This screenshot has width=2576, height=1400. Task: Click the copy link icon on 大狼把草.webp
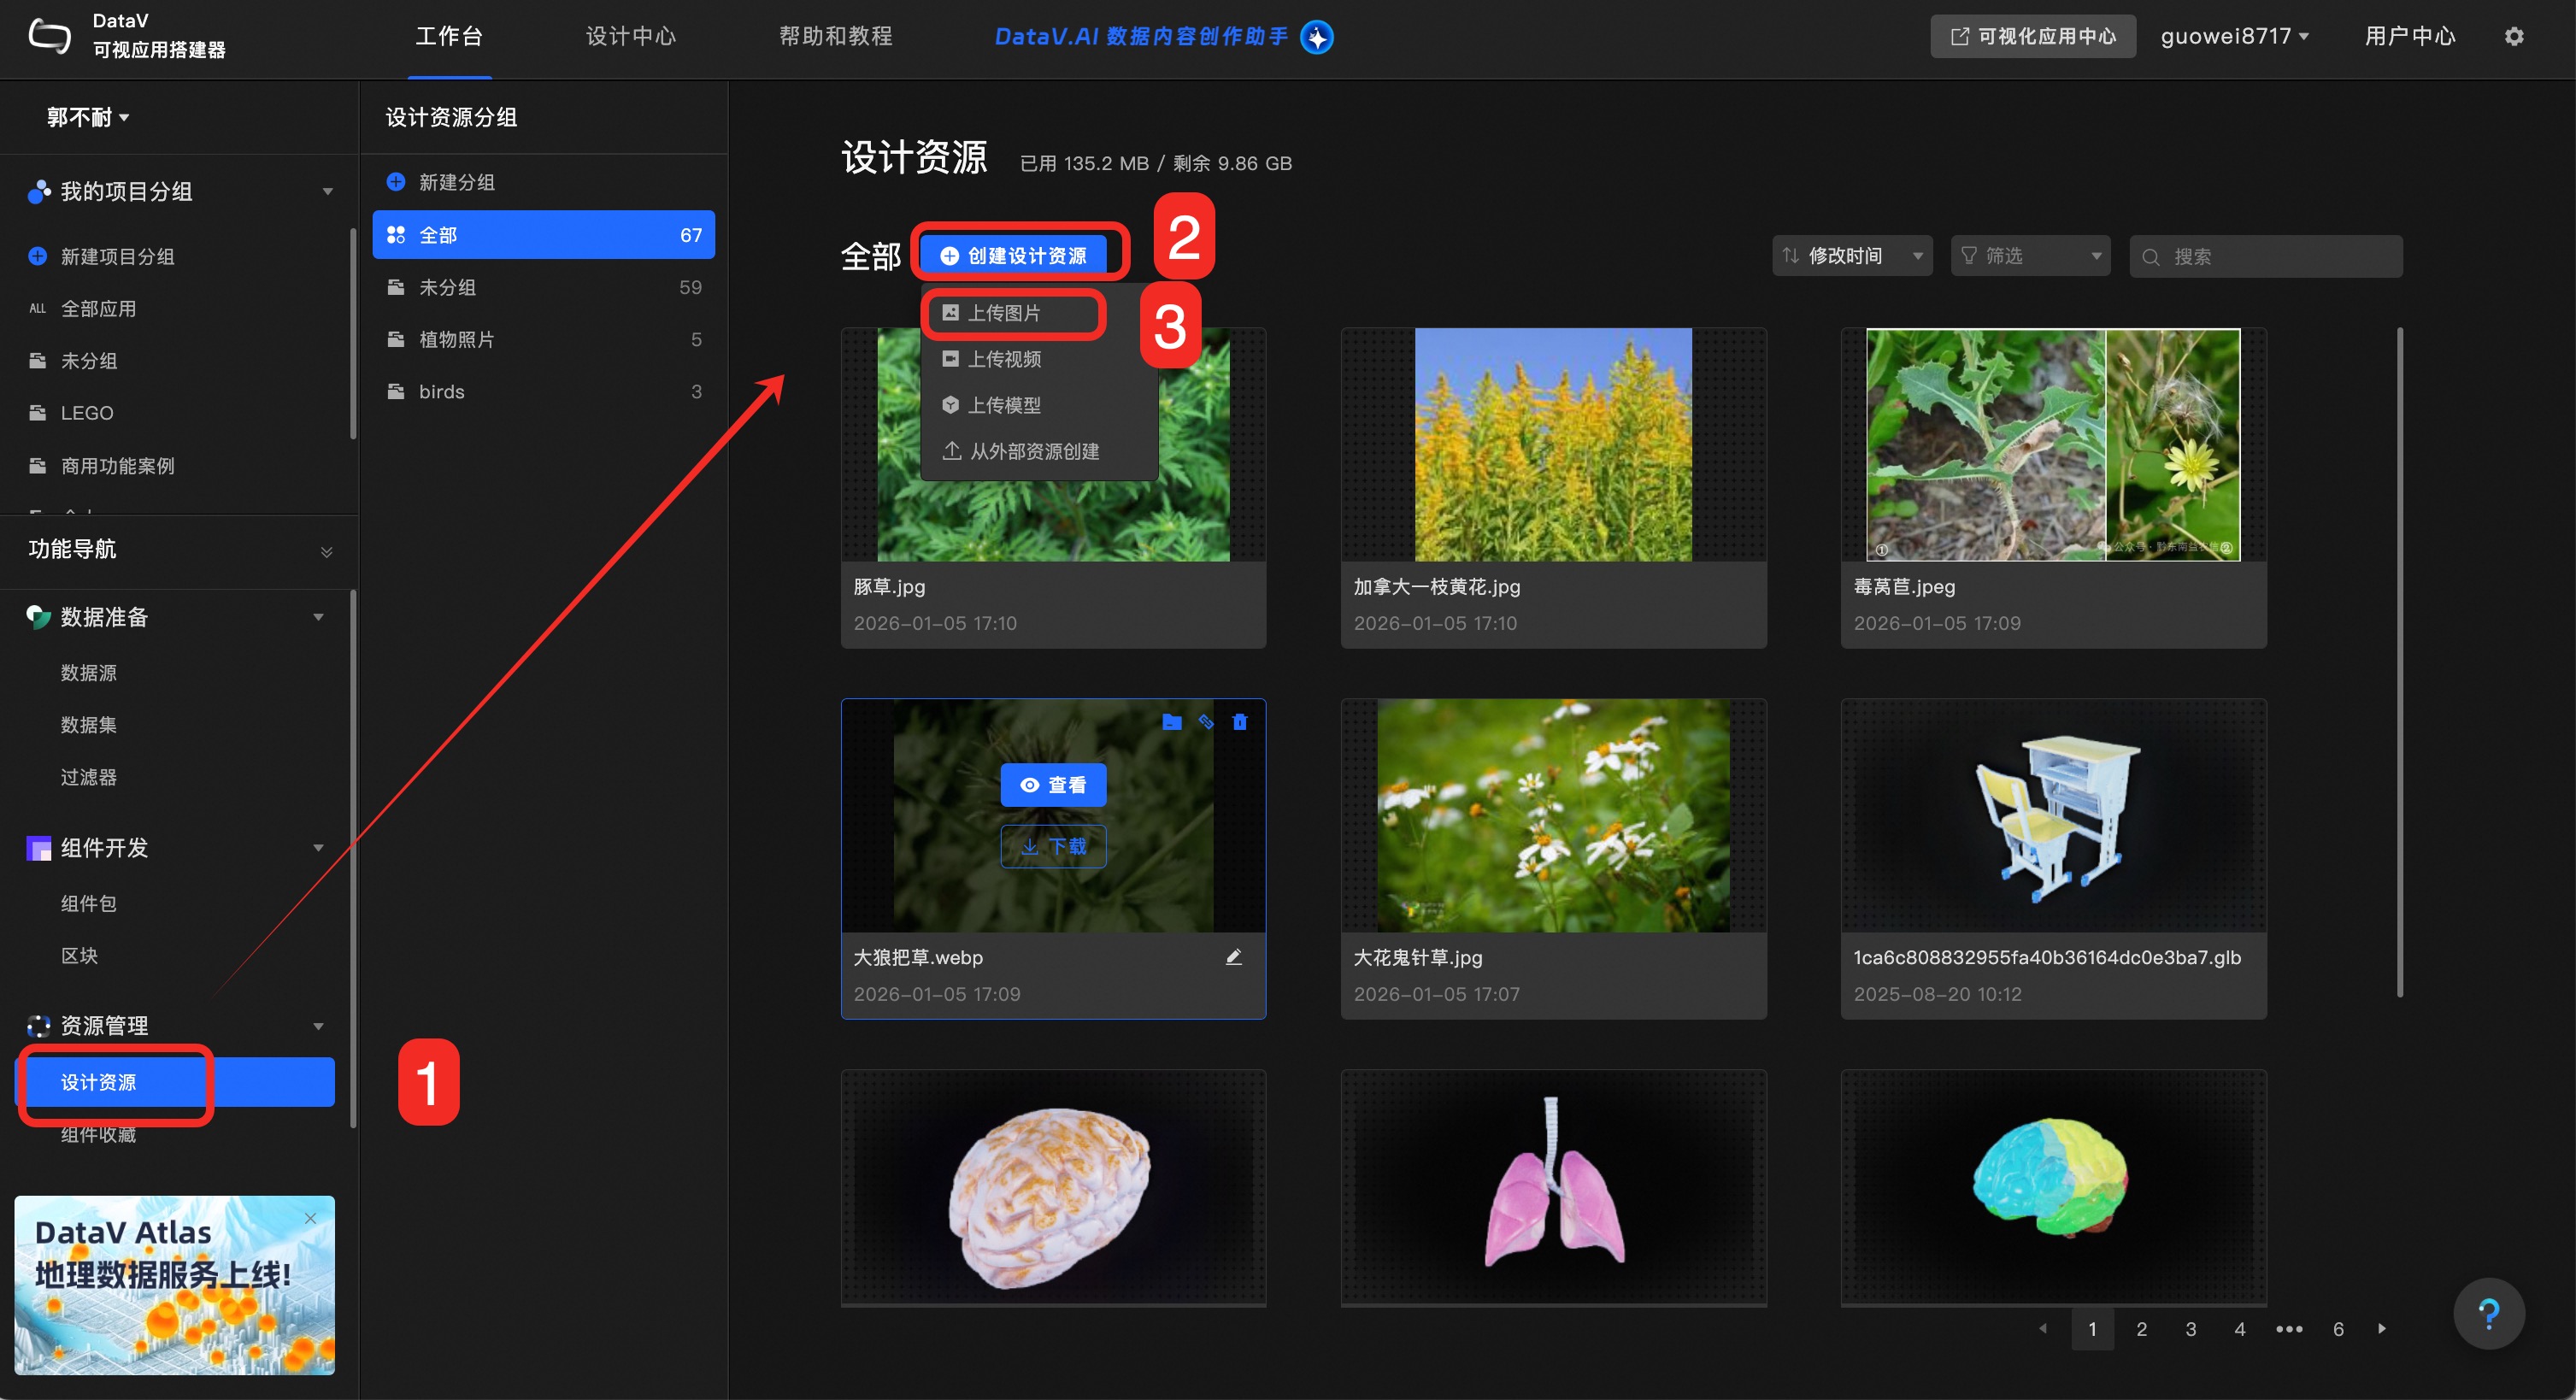coord(1206,722)
